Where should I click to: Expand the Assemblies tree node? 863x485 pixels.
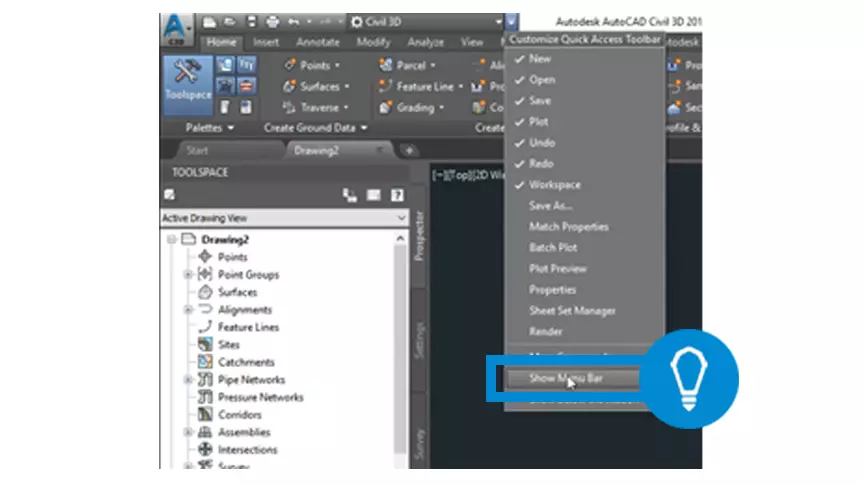click(x=188, y=433)
